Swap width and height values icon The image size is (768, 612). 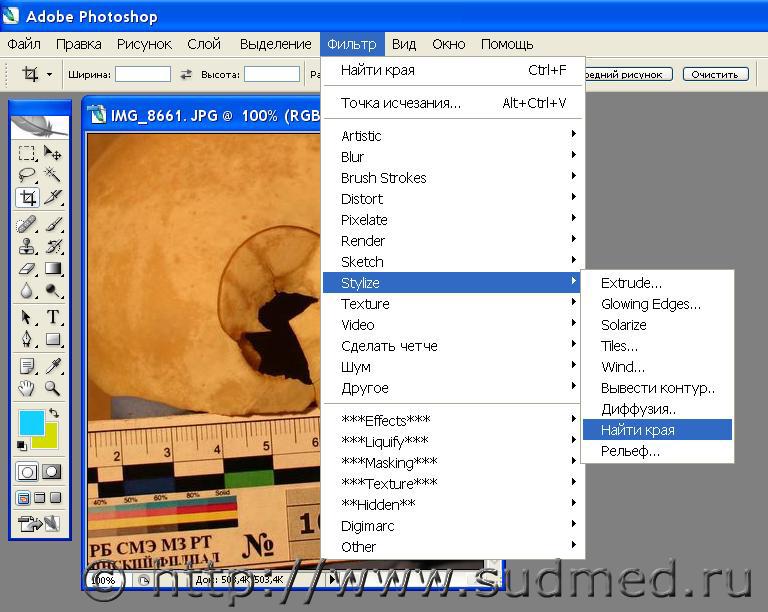pos(185,74)
